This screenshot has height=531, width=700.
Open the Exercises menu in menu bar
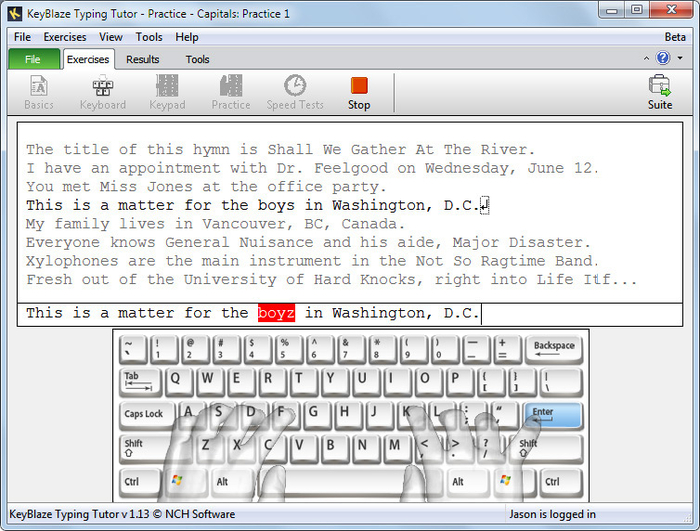click(65, 37)
